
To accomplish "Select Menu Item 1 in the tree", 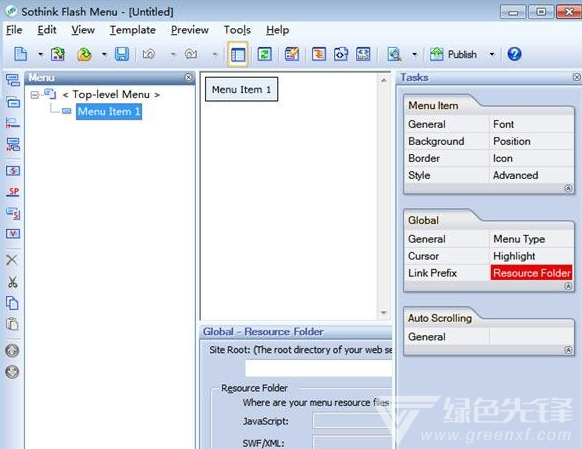I will tap(109, 111).
